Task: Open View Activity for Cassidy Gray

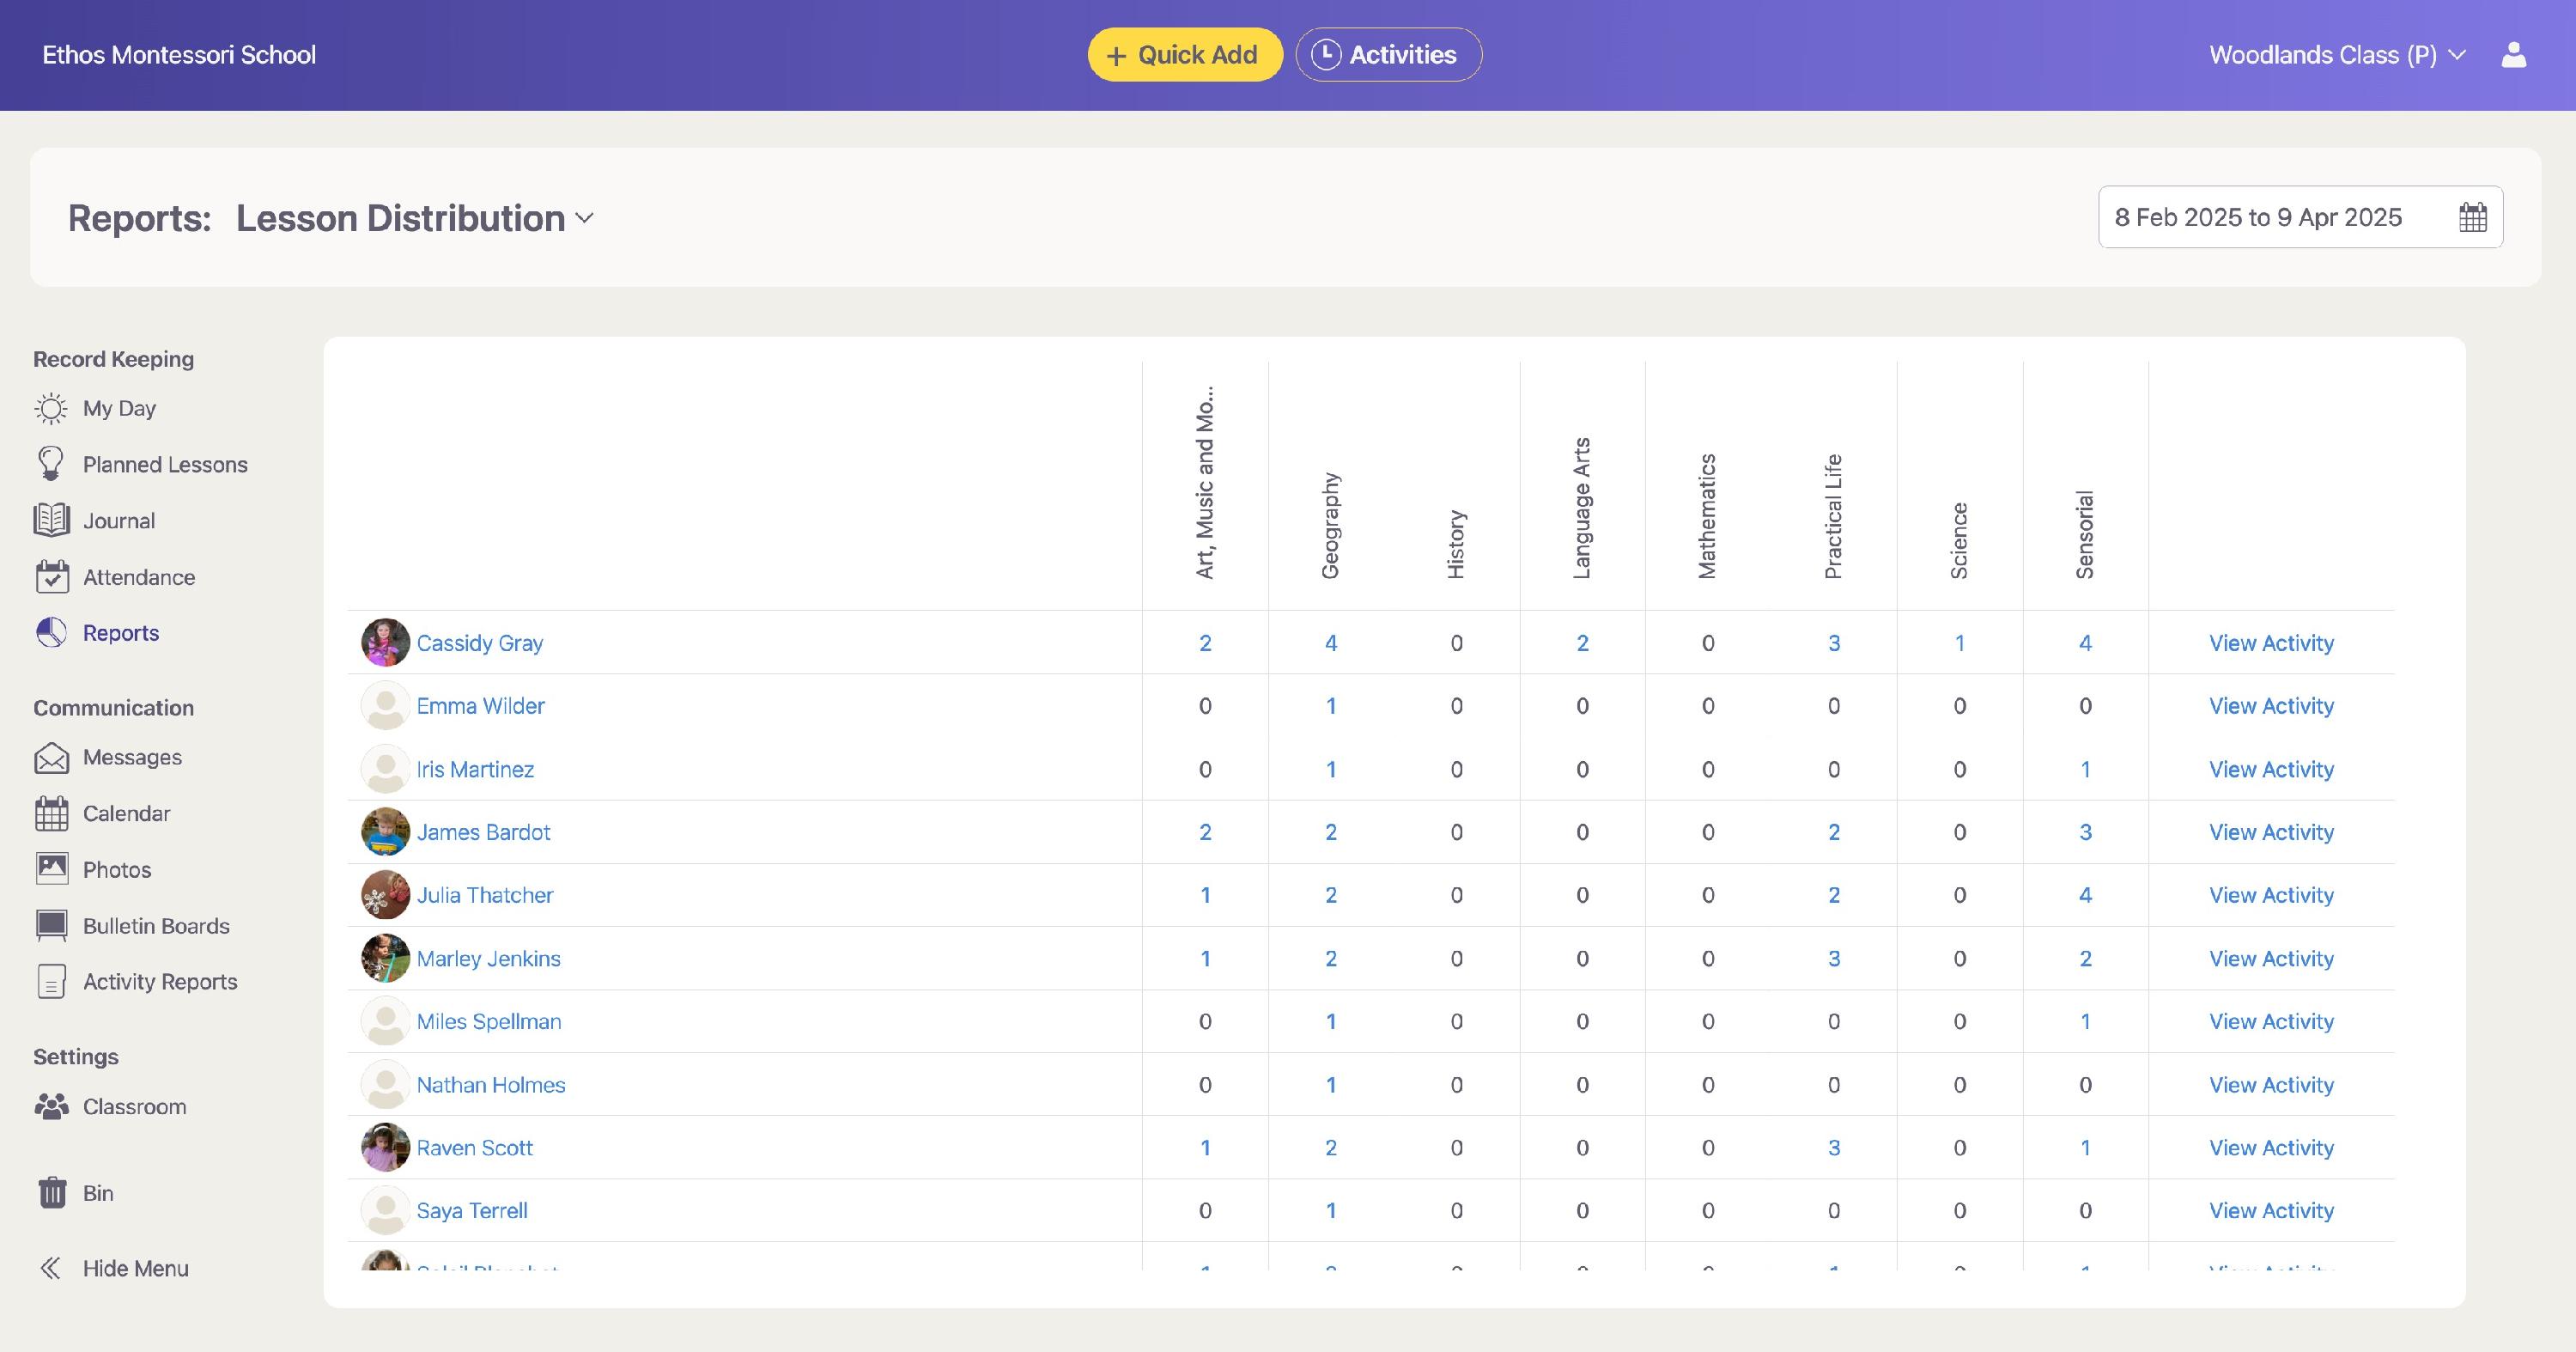Action: pos(2270,643)
